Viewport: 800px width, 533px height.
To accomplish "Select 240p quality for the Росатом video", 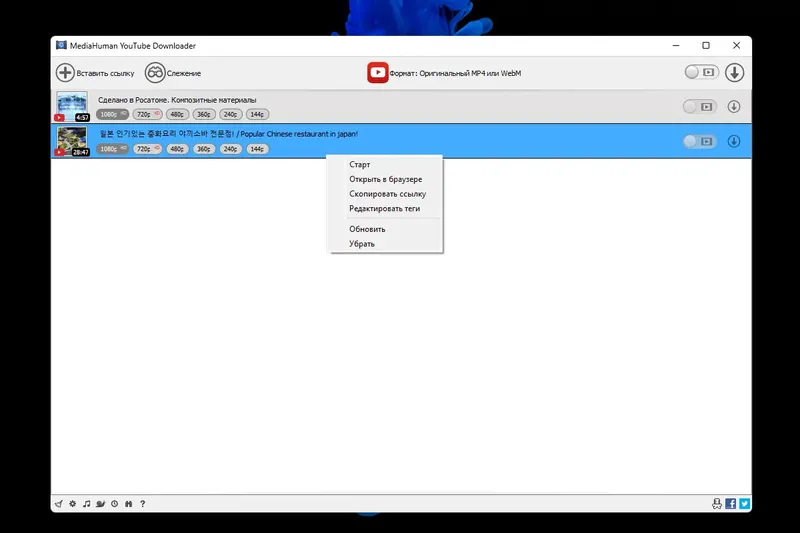I will pos(230,114).
